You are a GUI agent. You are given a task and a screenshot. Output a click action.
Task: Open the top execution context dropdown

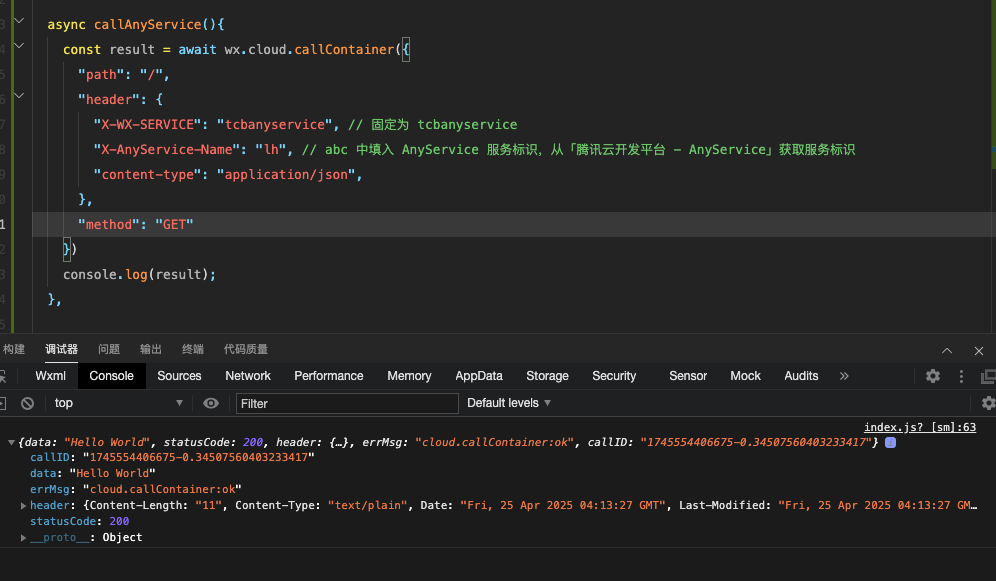tap(118, 403)
